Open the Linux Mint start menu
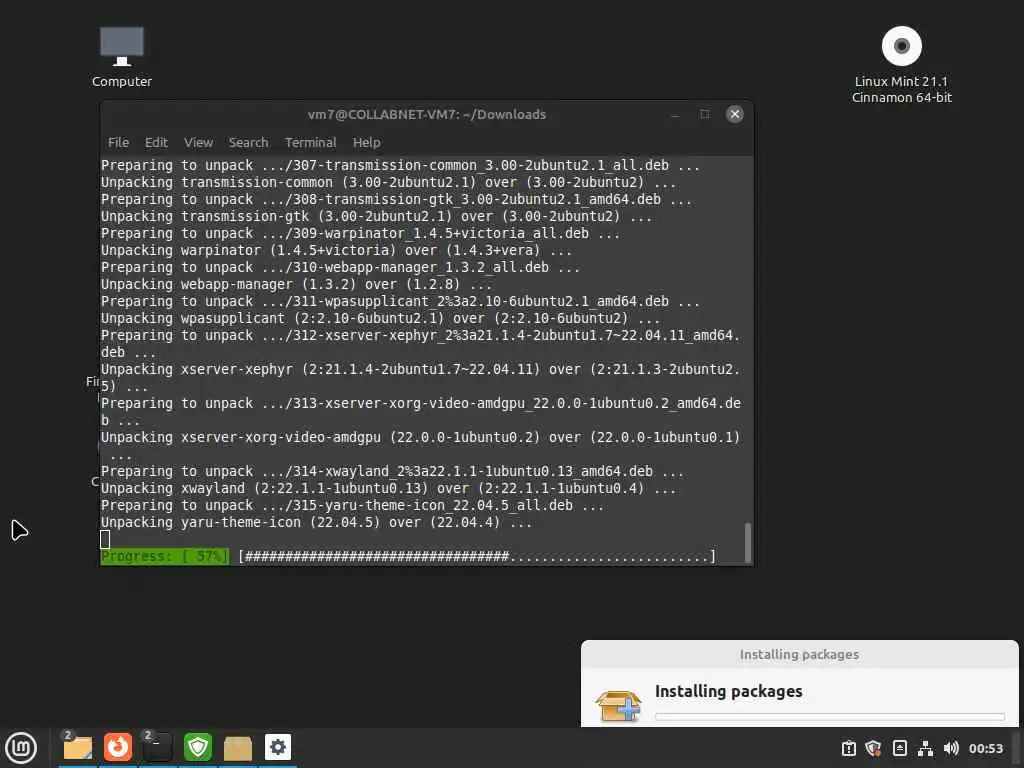 [x=21, y=748]
